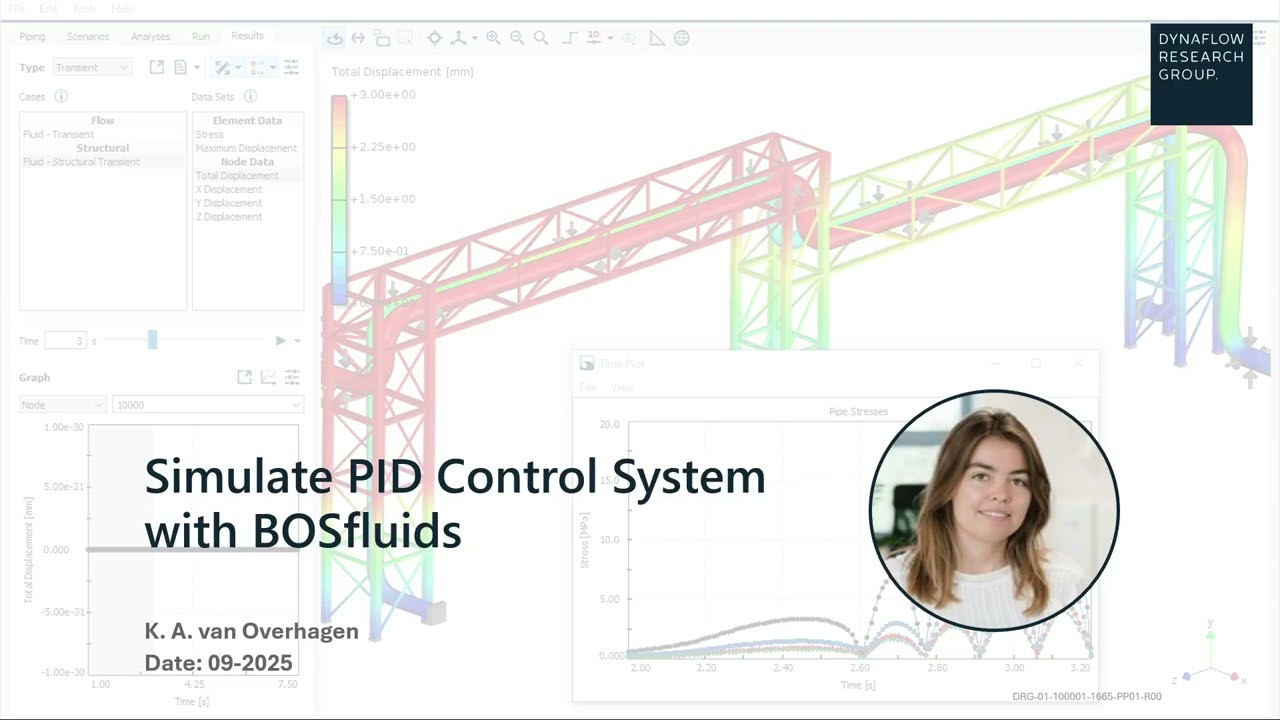The image size is (1280, 720).
Task: Click the zoom to fit magnifier
Action: [541, 38]
